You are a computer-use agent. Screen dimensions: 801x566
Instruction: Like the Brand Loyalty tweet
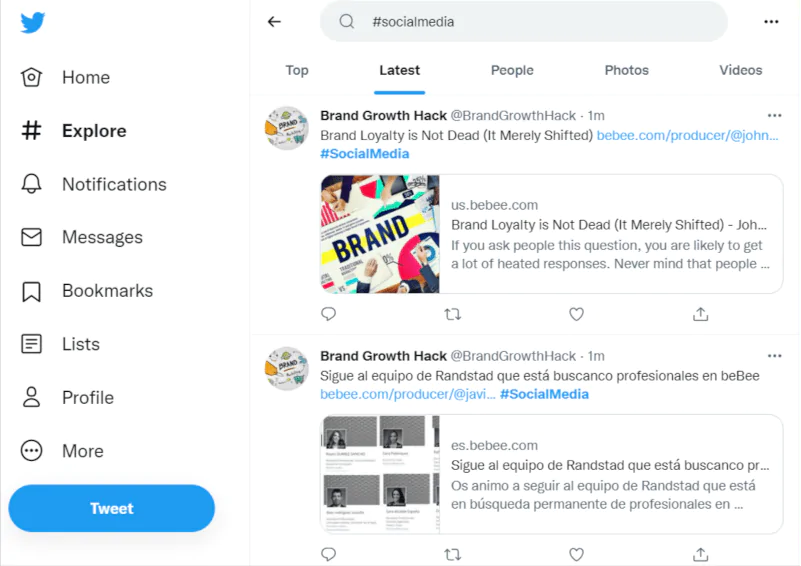[x=576, y=314]
